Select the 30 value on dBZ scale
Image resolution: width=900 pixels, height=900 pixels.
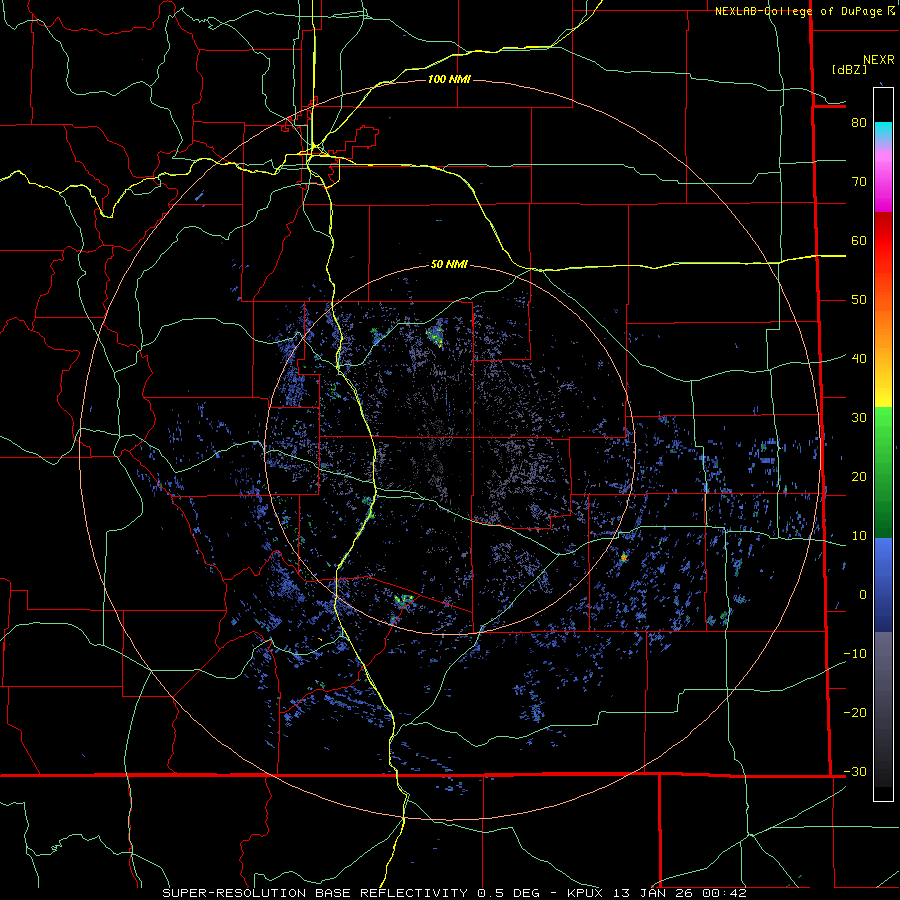click(x=859, y=417)
